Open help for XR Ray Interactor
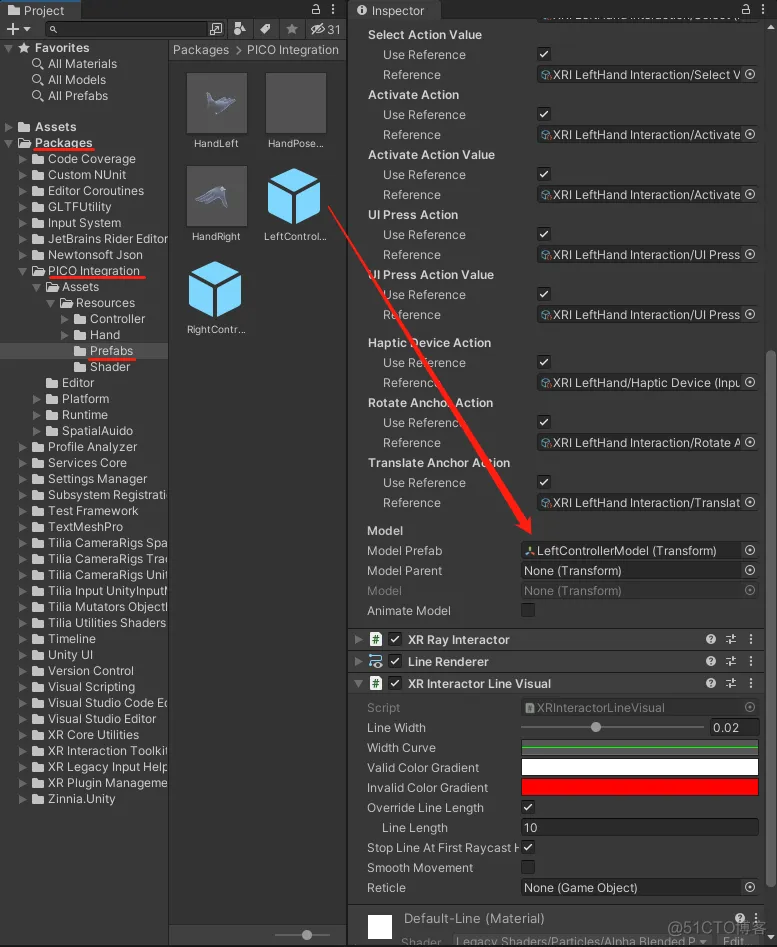 pos(711,639)
